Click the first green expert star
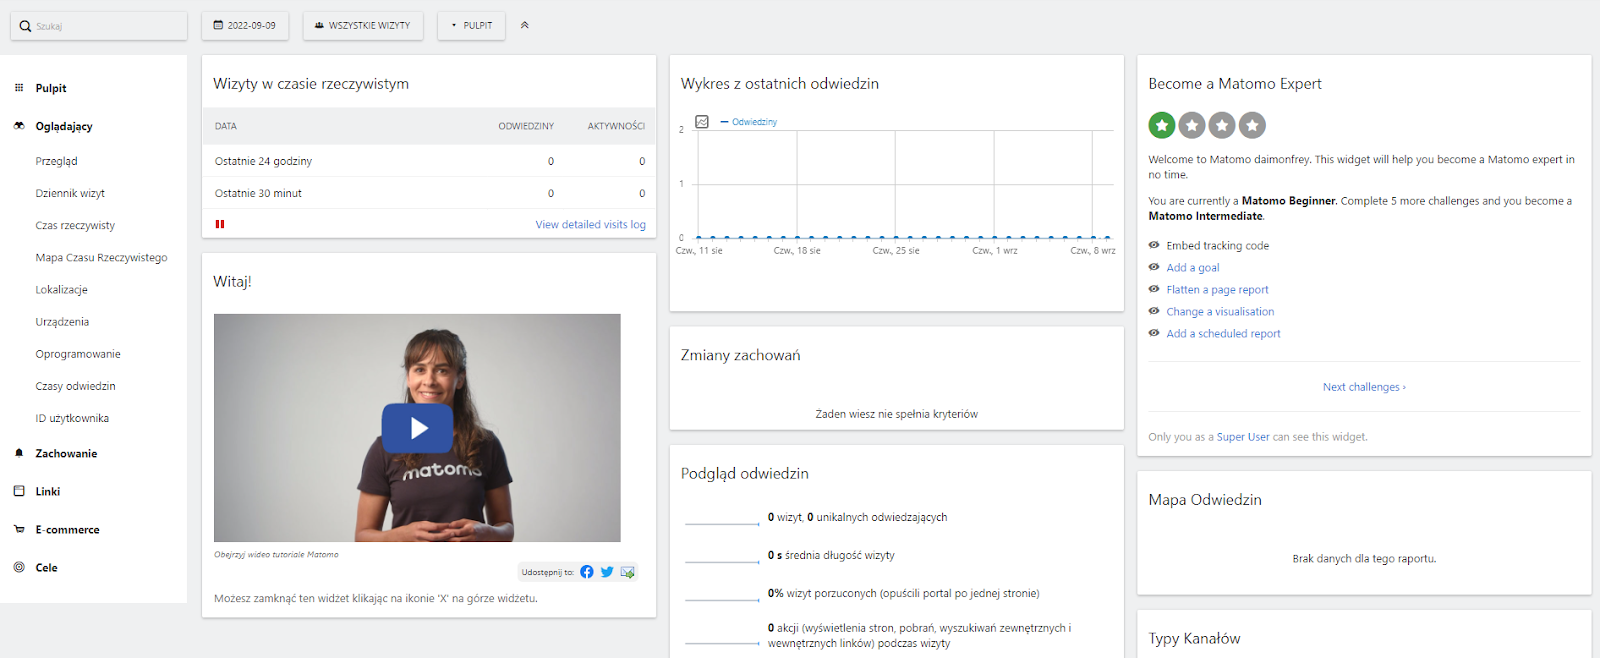This screenshot has height=658, width=1600. coord(1161,125)
